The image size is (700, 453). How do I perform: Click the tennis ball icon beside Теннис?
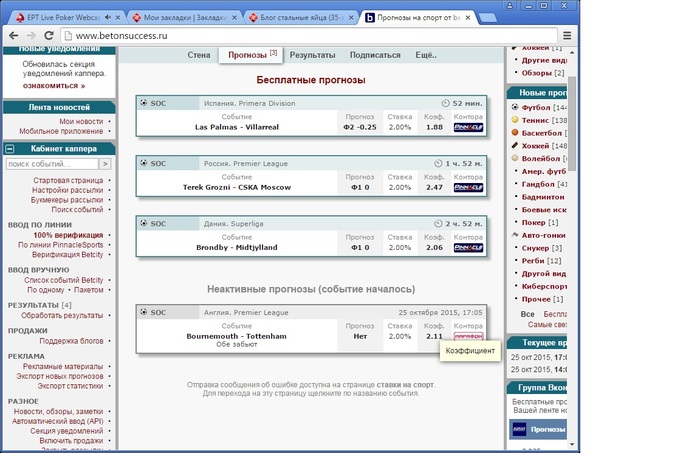pyautogui.click(x=515, y=120)
